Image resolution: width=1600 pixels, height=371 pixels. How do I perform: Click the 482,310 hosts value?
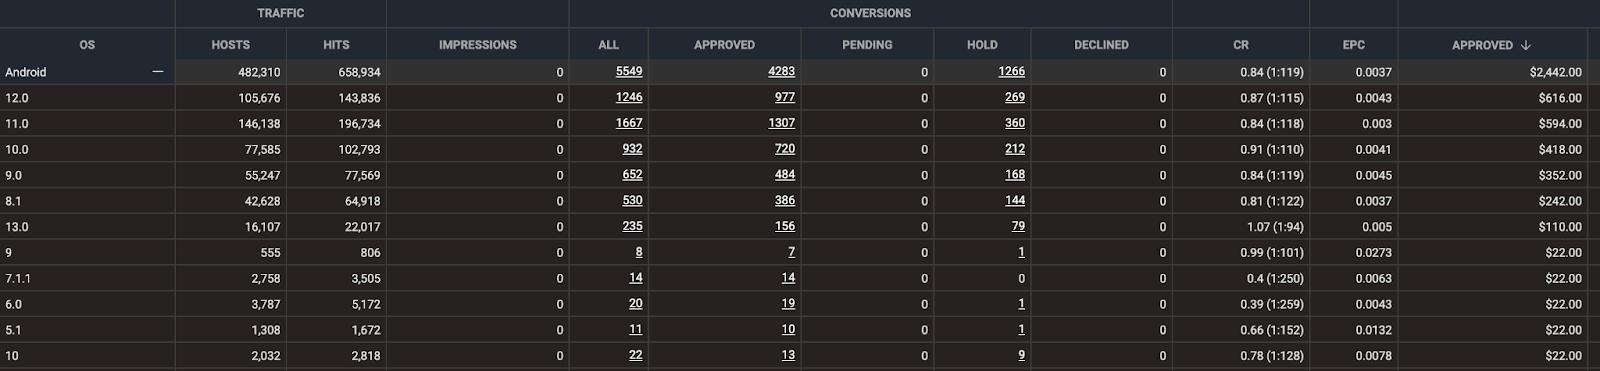coord(258,72)
